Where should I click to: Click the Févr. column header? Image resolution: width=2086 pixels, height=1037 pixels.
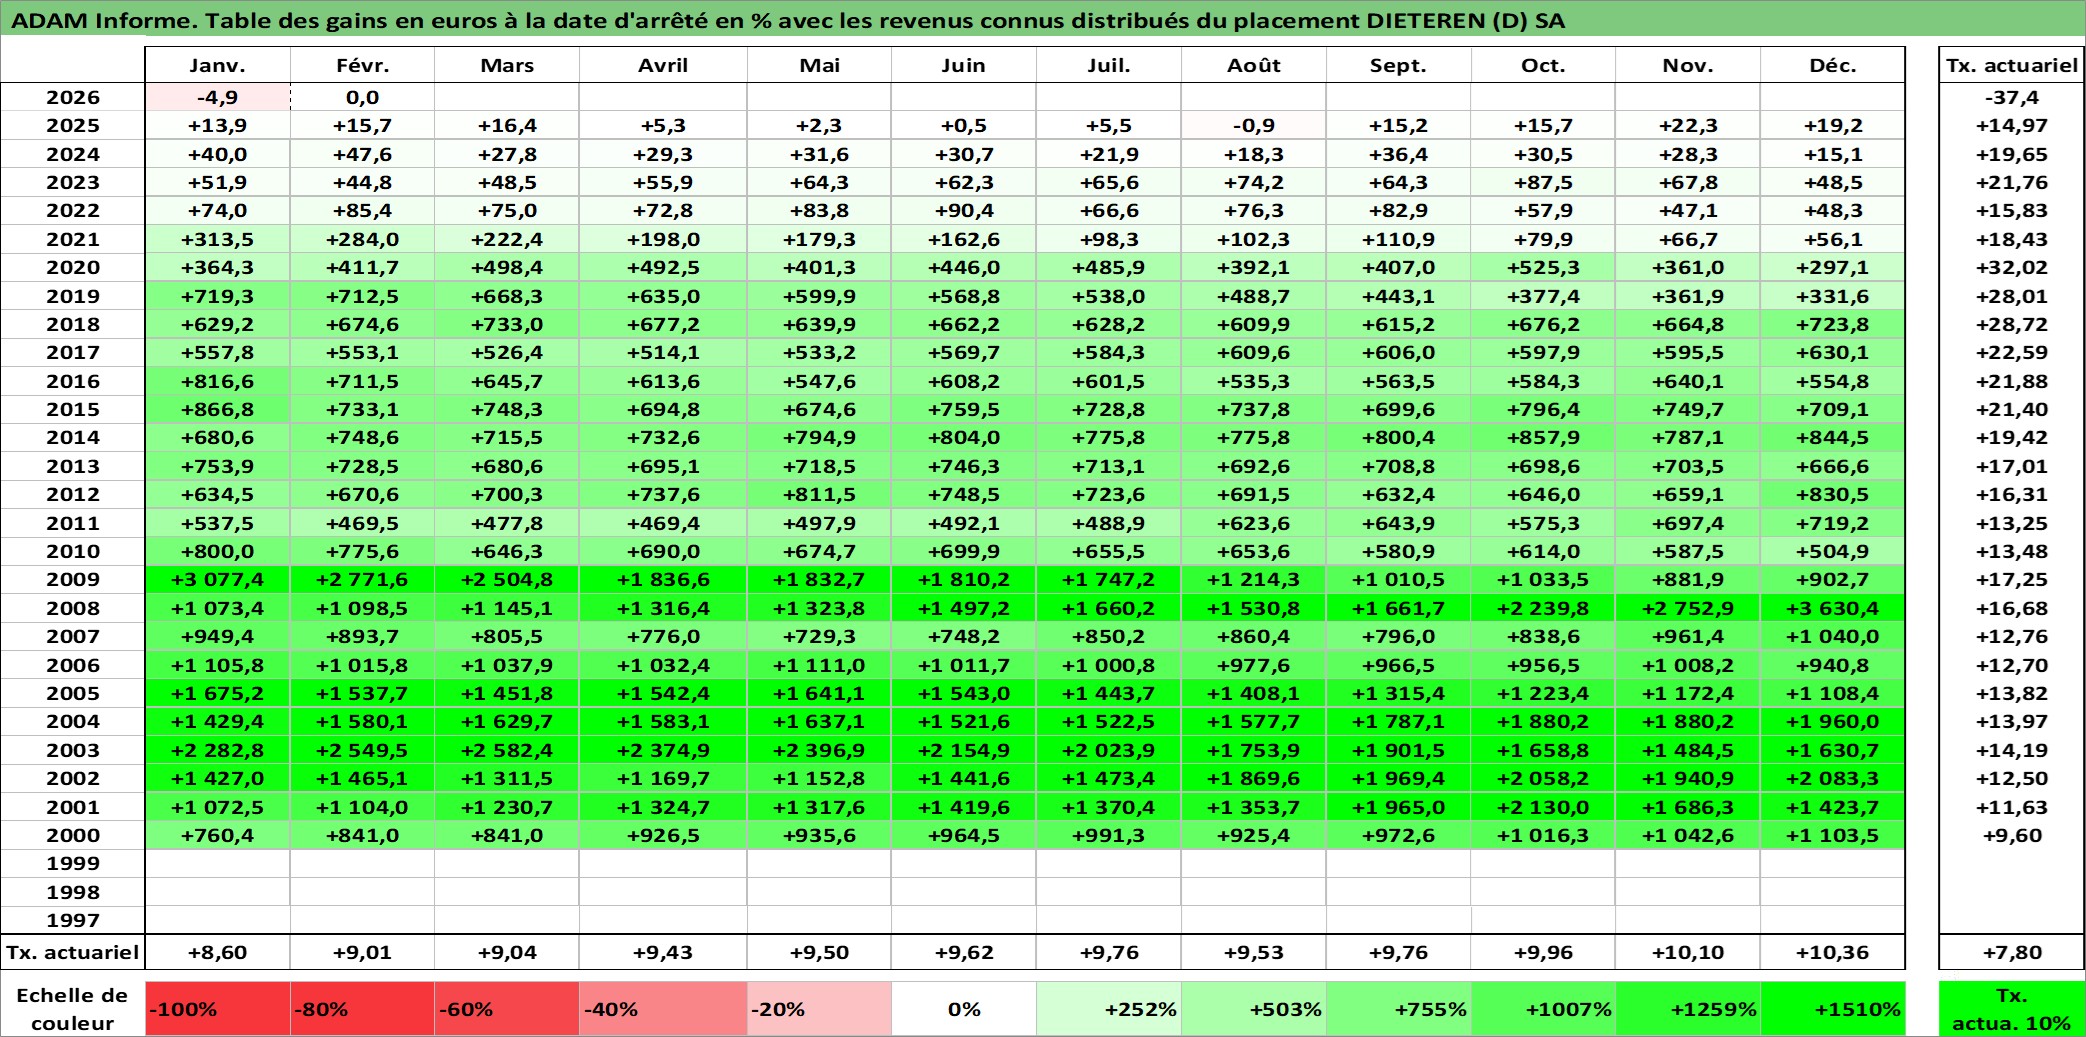pyautogui.click(x=363, y=65)
